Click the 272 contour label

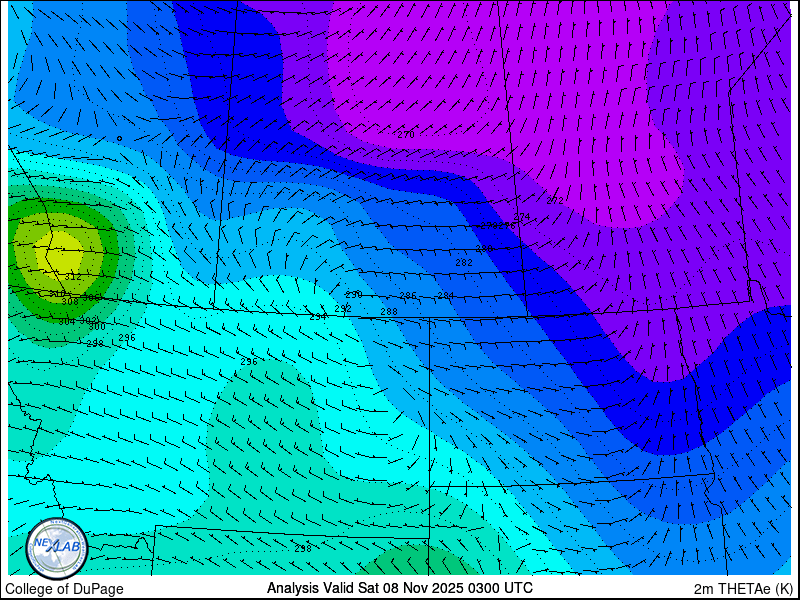[x=555, y=201]
